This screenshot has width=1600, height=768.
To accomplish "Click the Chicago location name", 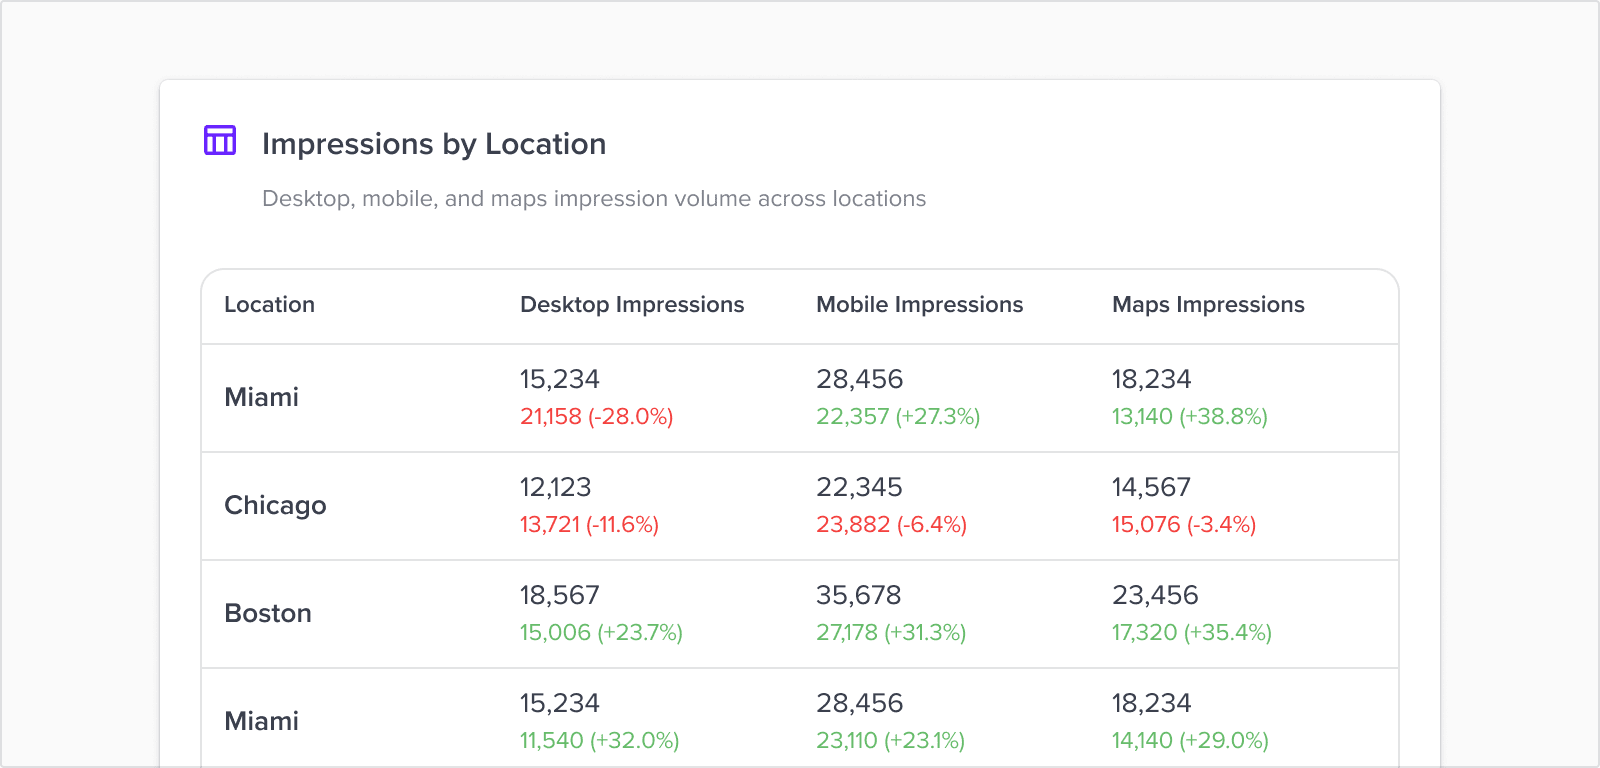I will (x=275, y=505).
